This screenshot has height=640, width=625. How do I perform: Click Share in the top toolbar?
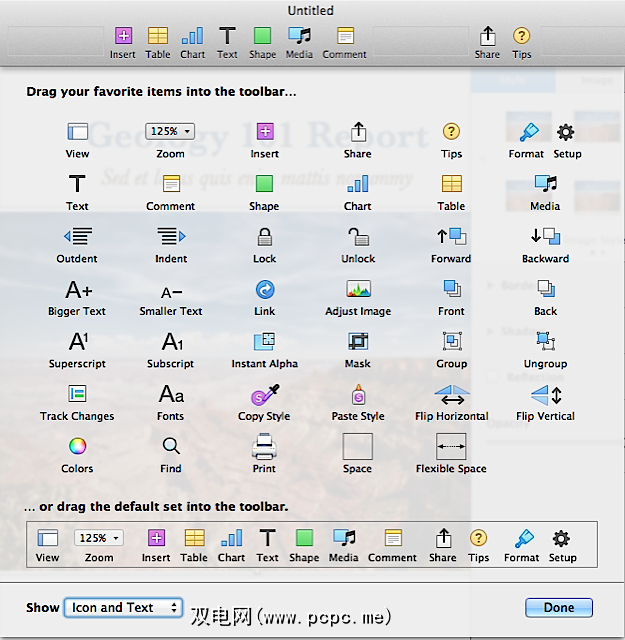[487, 37]
